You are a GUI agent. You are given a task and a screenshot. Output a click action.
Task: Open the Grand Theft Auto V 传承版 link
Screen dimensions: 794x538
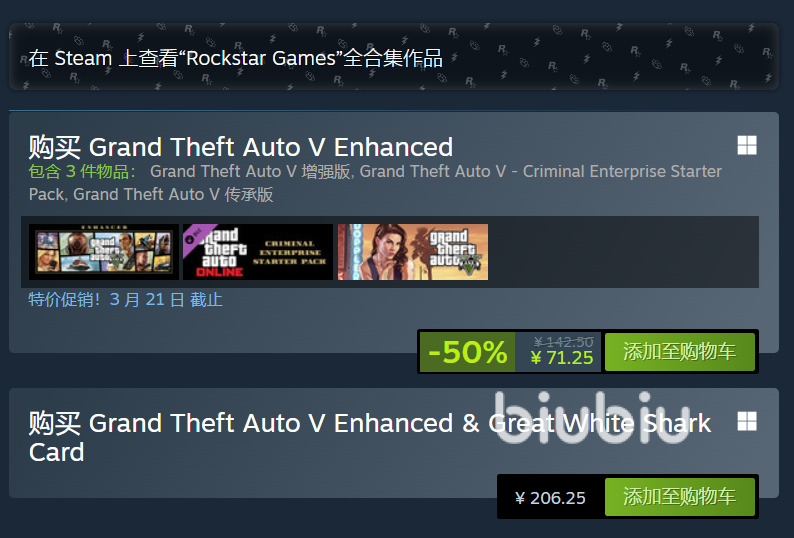point(173,195)
